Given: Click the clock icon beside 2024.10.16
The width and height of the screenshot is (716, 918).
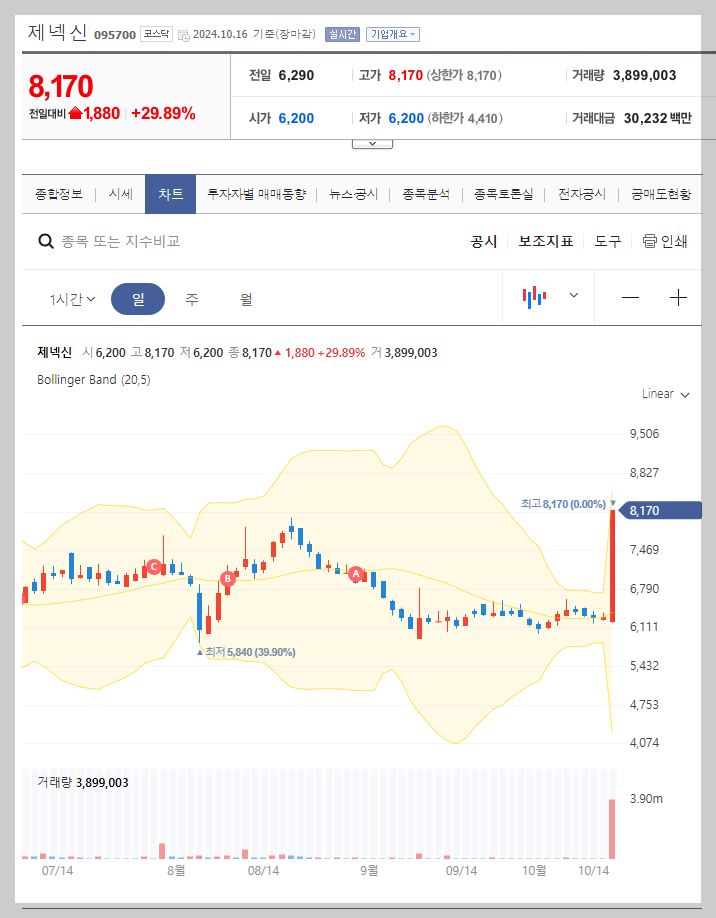Looking at the screenshot, I should click(x=185, y=33).
